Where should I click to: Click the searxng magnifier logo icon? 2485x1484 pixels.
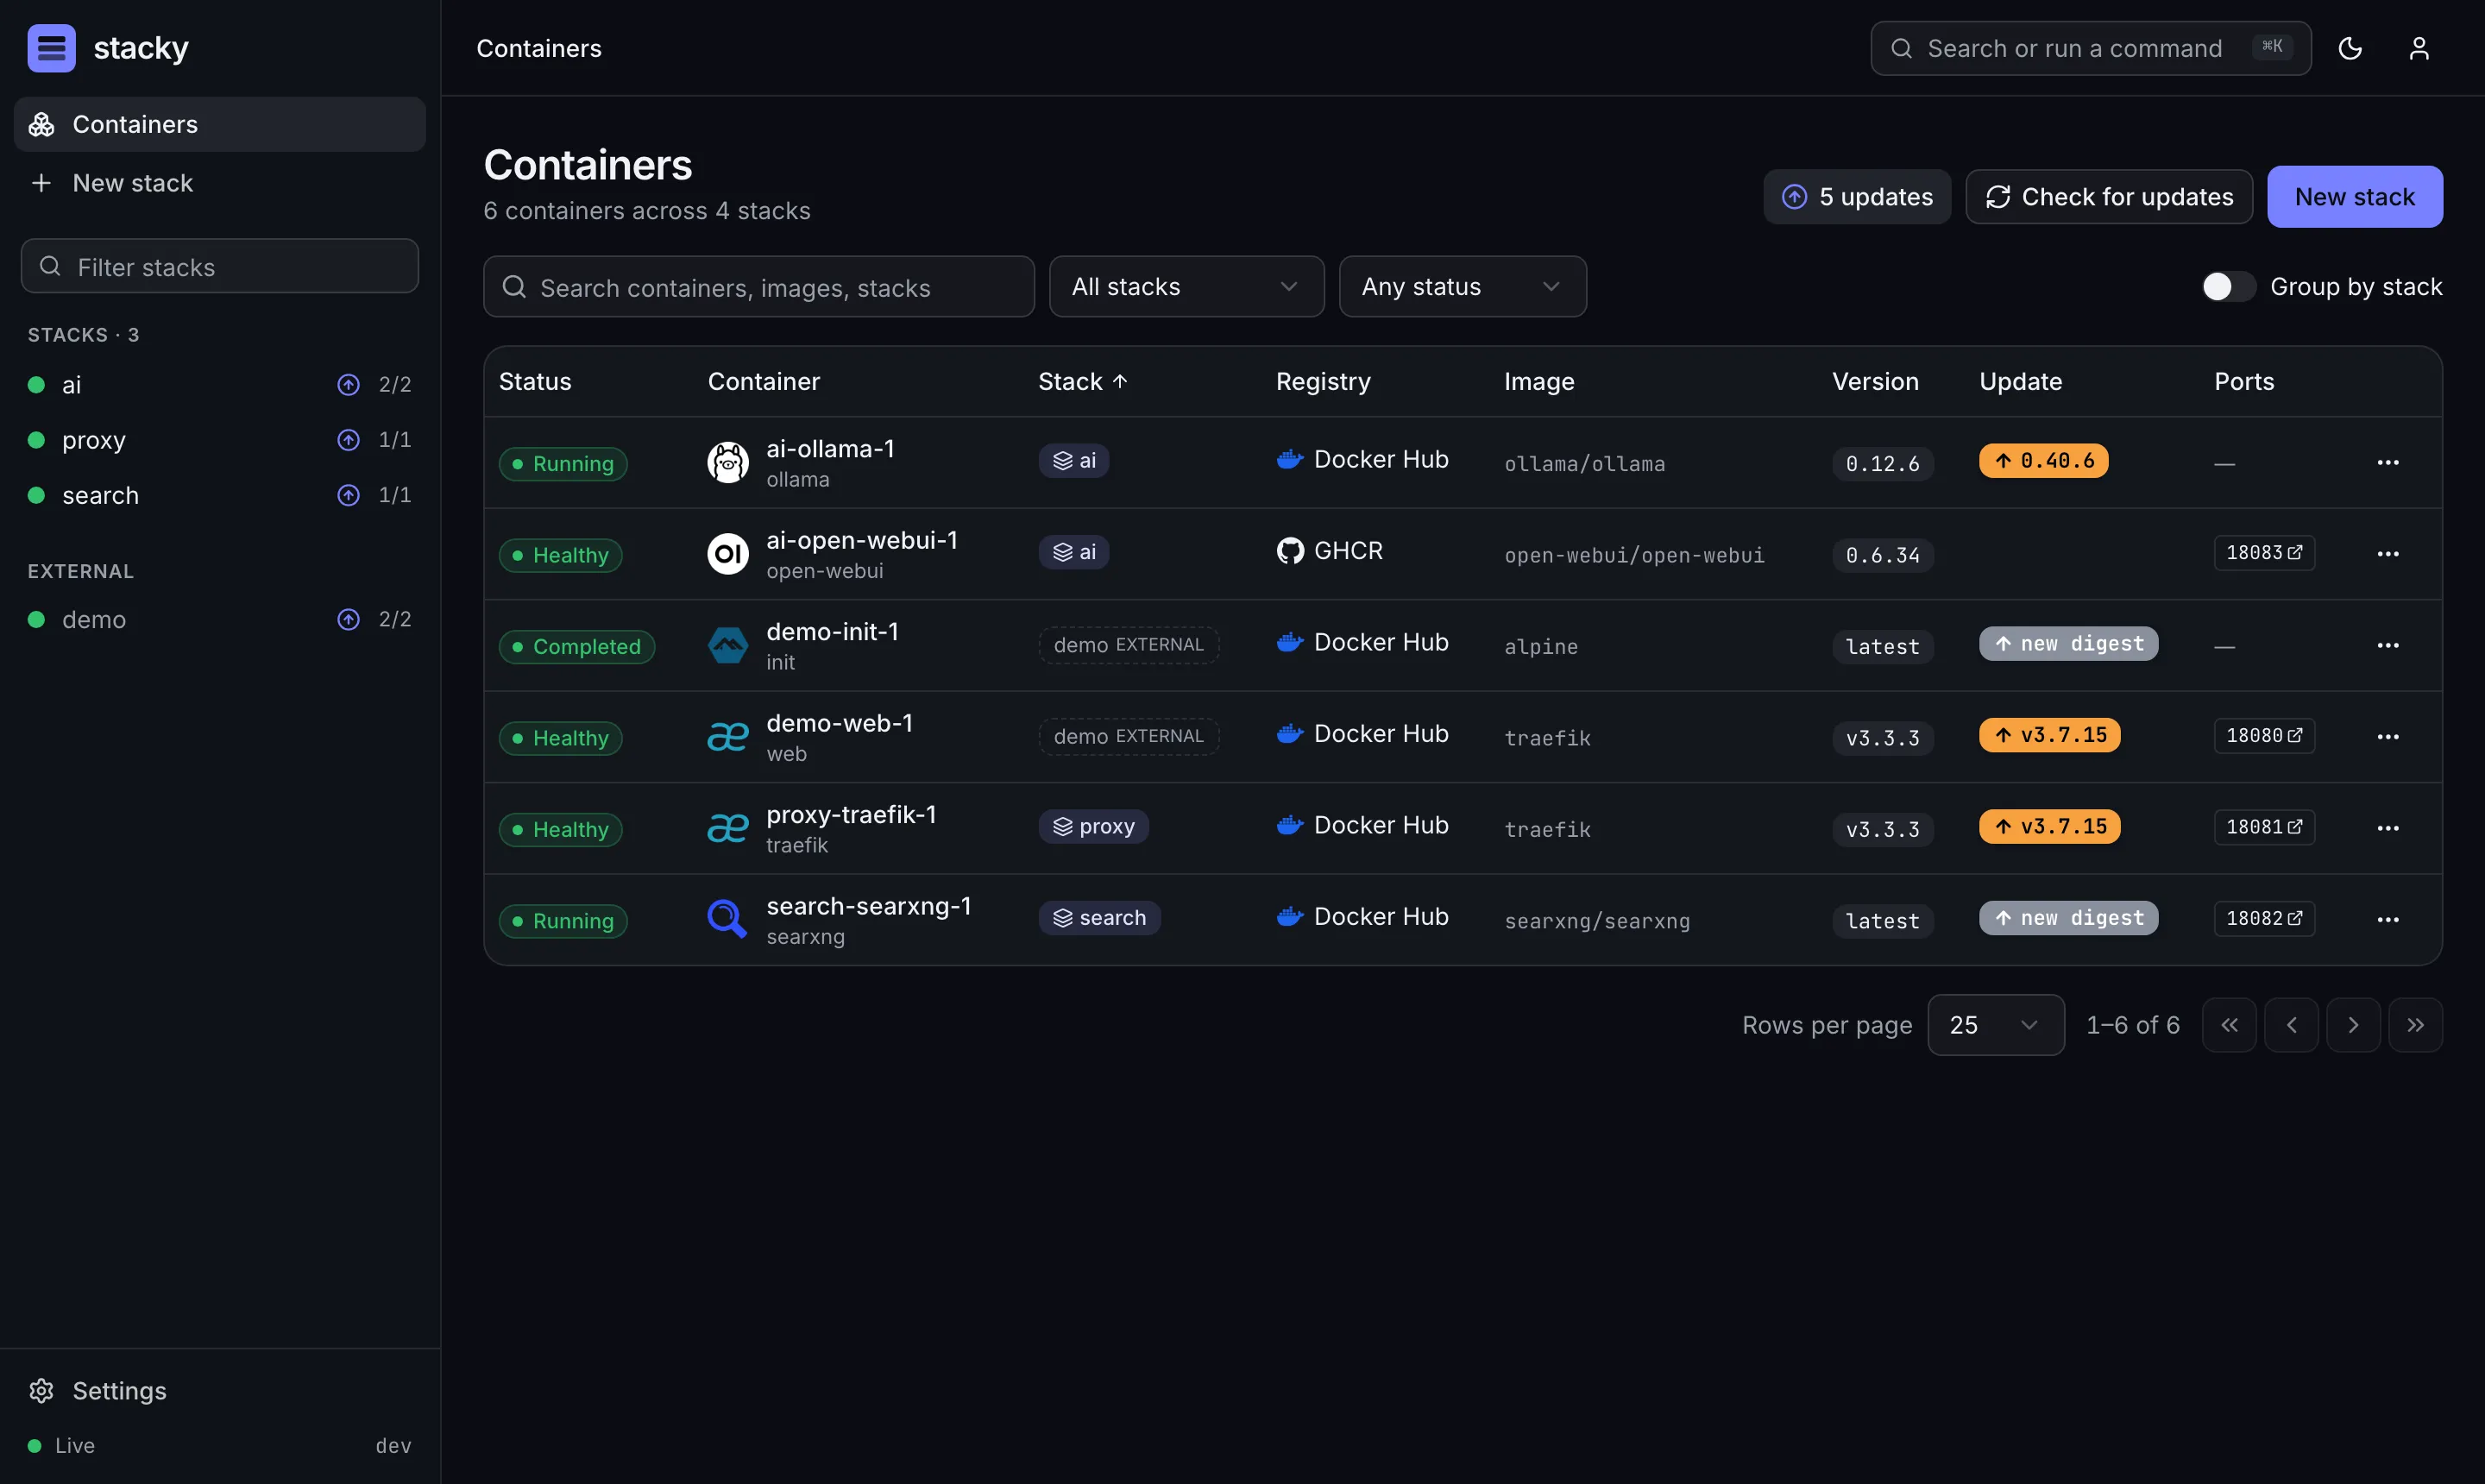(727, 920)
